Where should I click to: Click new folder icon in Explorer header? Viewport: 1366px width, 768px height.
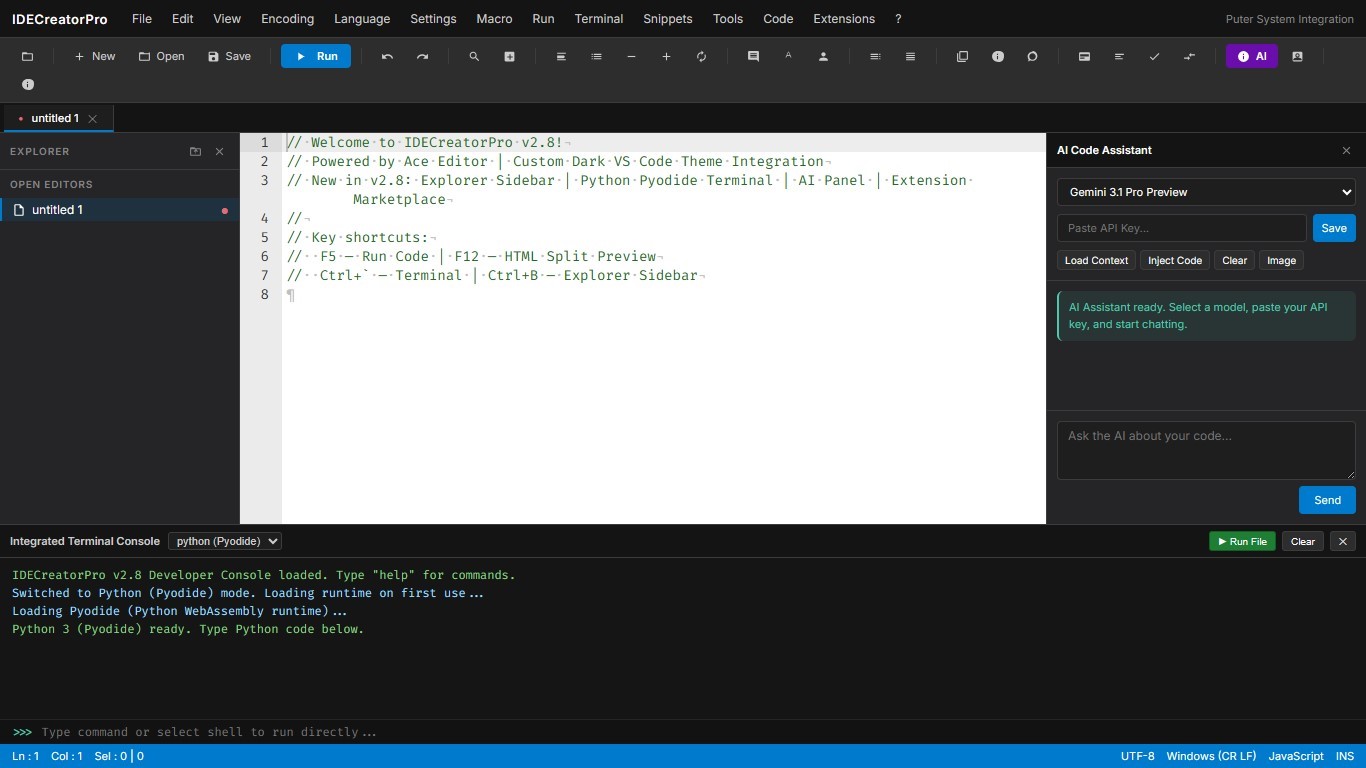(x=195, y=152)
